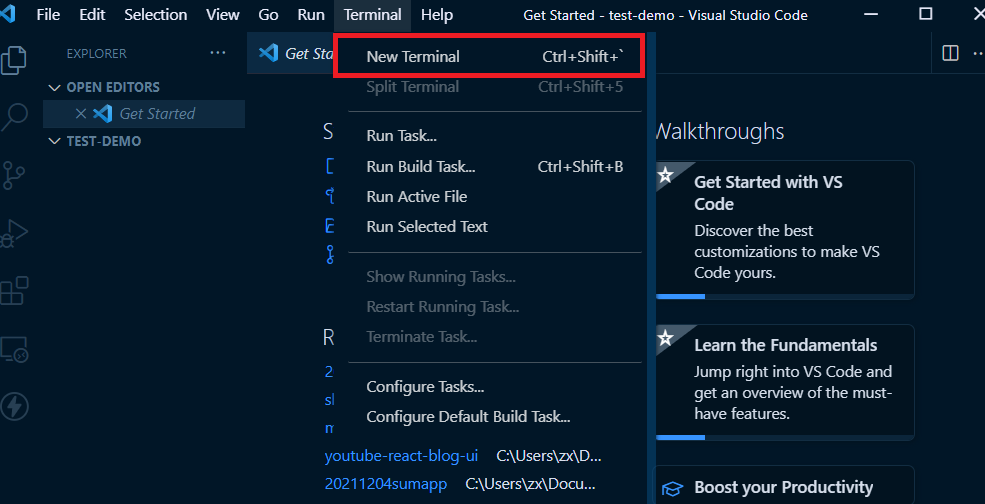Open the Help menu
Screen dimensions: 985x504
coord(437,14)
